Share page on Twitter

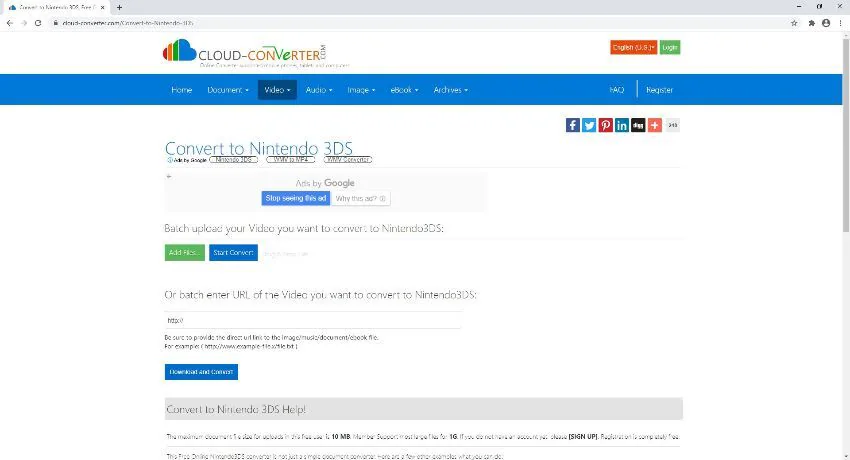pos(589,125)
